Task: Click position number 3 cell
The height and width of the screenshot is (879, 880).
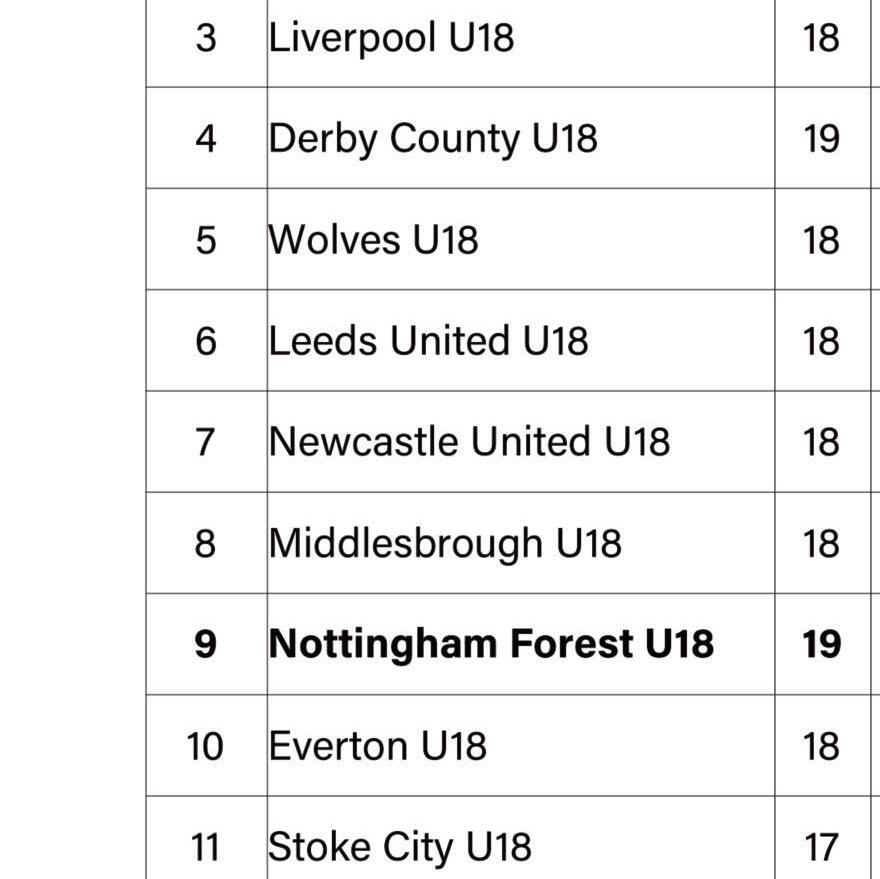Action: coord(205,38)
